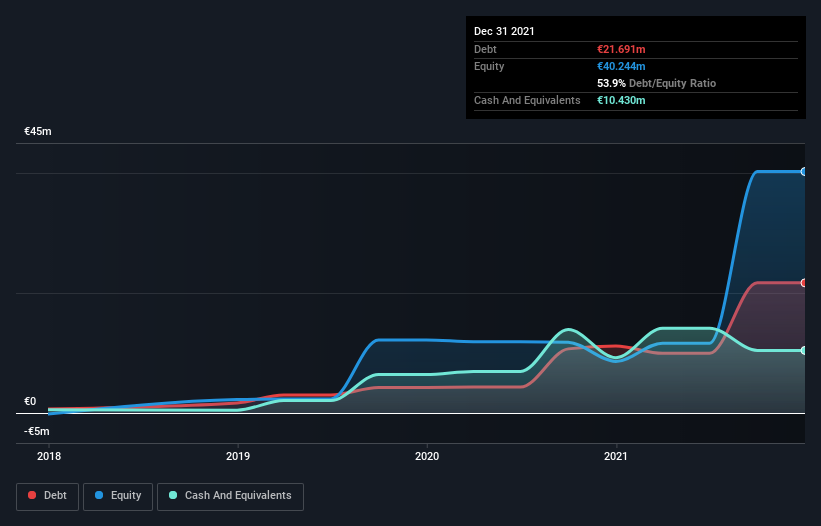Click Cash And Equivalents label in tooltip
The height and width of the screenshot is (526, 821).
point(527,100)
